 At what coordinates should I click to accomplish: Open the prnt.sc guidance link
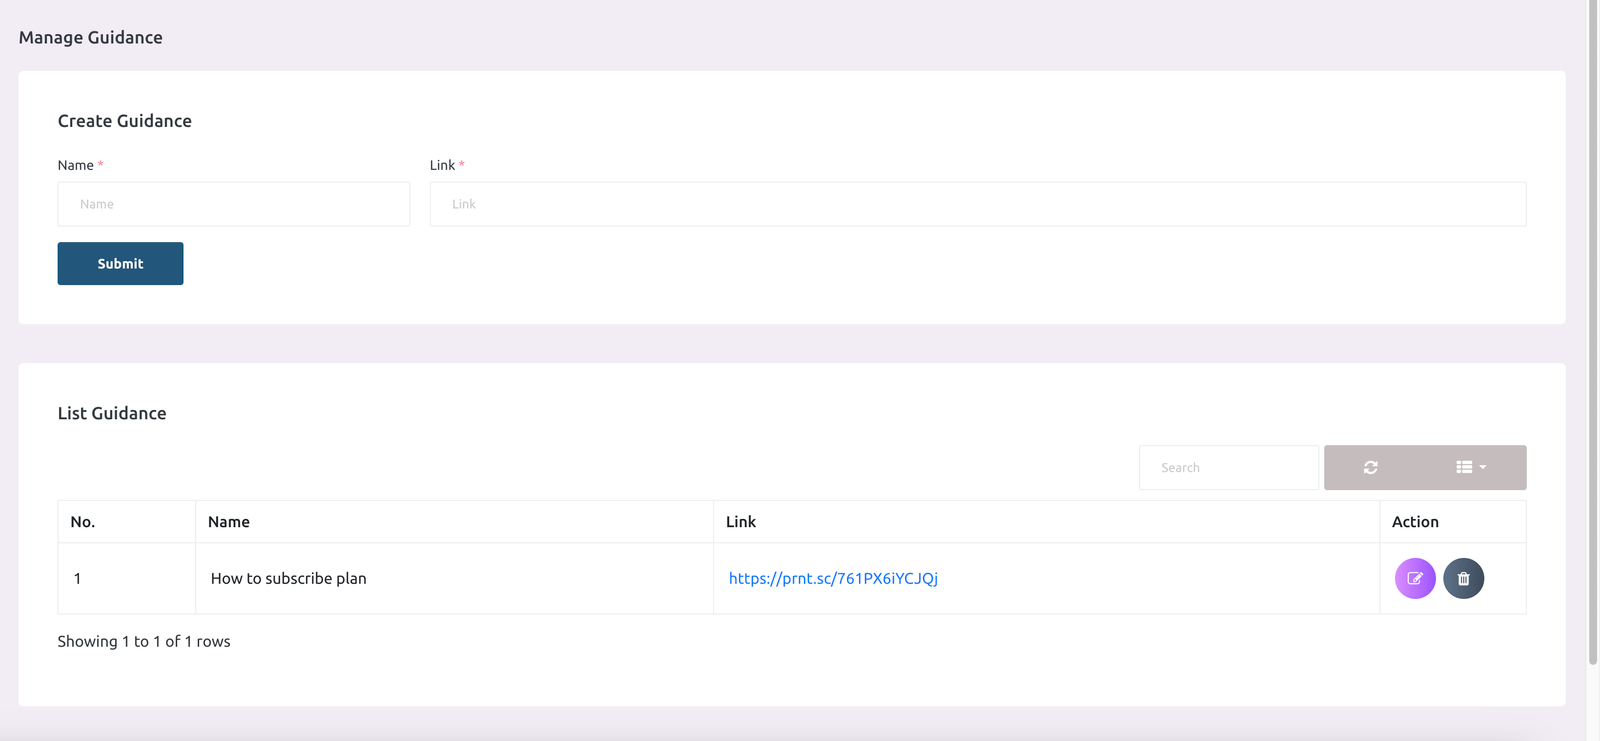click(x=832, y=578)
